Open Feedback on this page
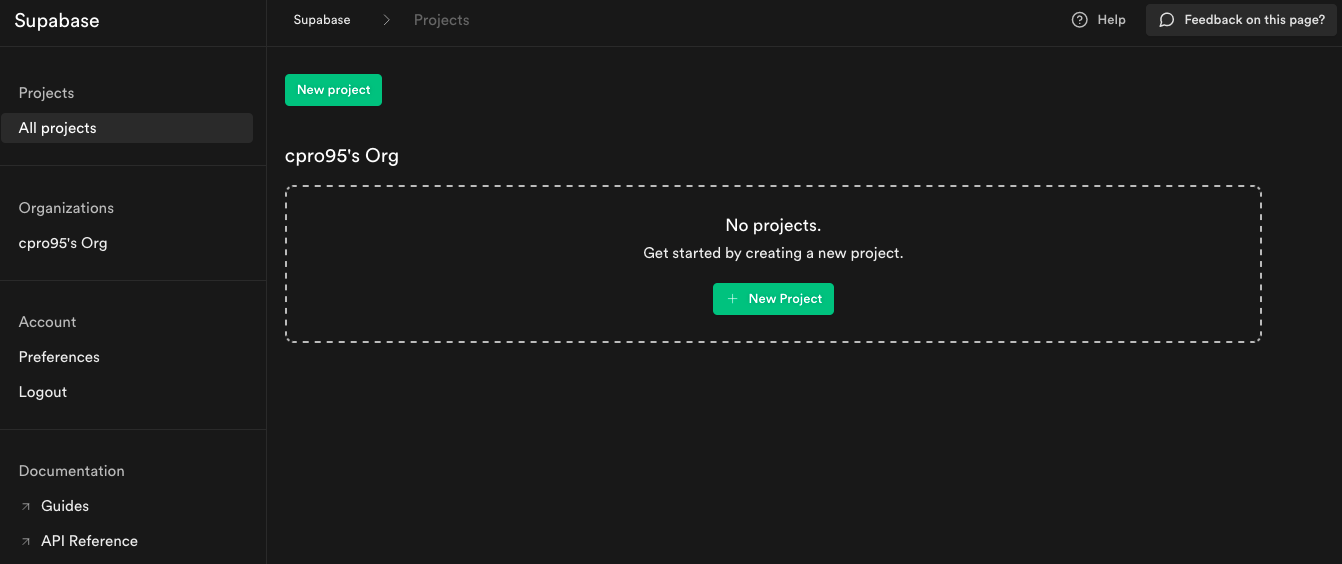This screenshot has width=1342, height=564. [x=1241, y=20]
